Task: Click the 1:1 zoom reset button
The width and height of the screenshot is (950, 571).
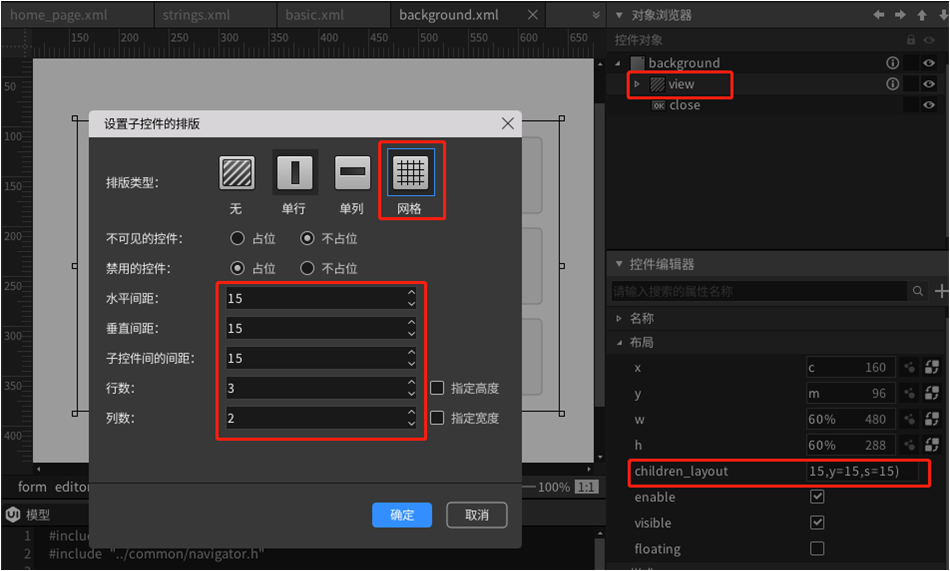Action: pyautogui.click(x=586, y=487)
